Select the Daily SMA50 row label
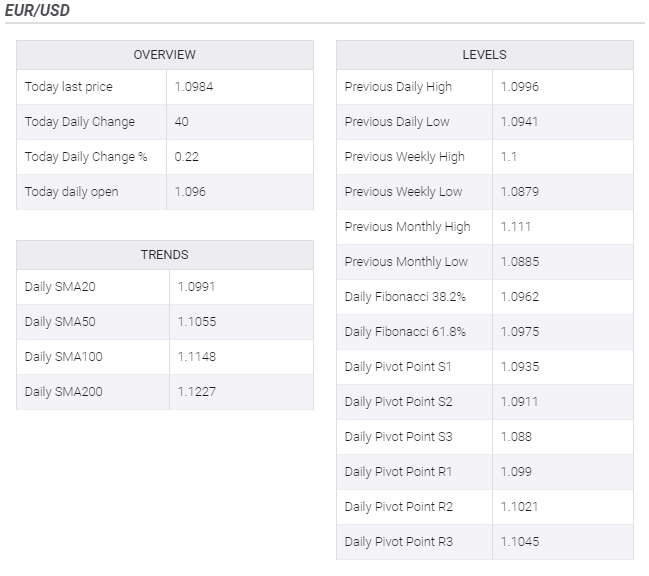 61,322
